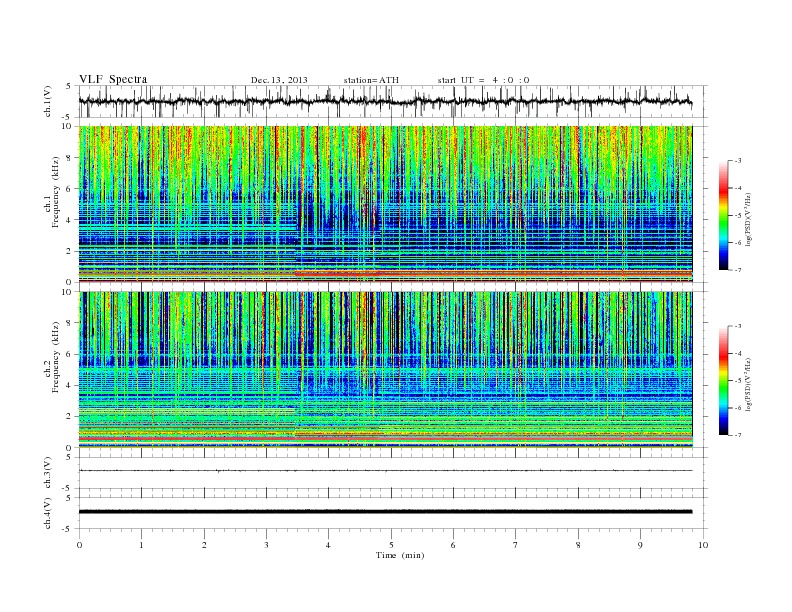The height and width of the screenshot is (612, 792).
Task: Click the '7' tick on the time axis
Action: pyautogui.click(x=516, y=545)
